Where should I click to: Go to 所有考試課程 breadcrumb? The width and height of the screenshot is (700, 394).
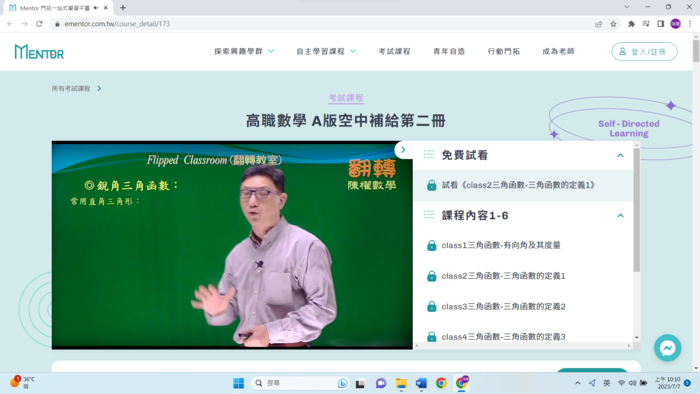click(x=71, y=88)
